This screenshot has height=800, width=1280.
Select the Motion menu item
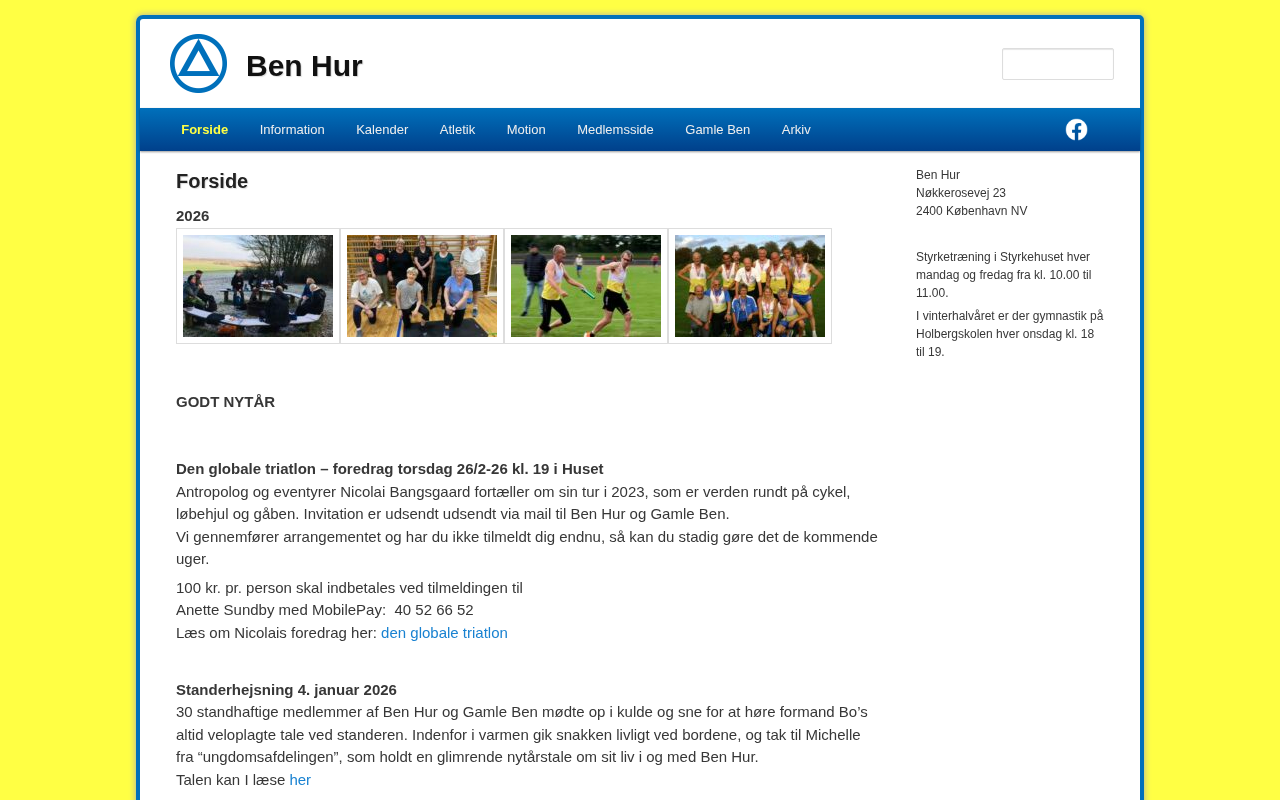pos(526,130)
